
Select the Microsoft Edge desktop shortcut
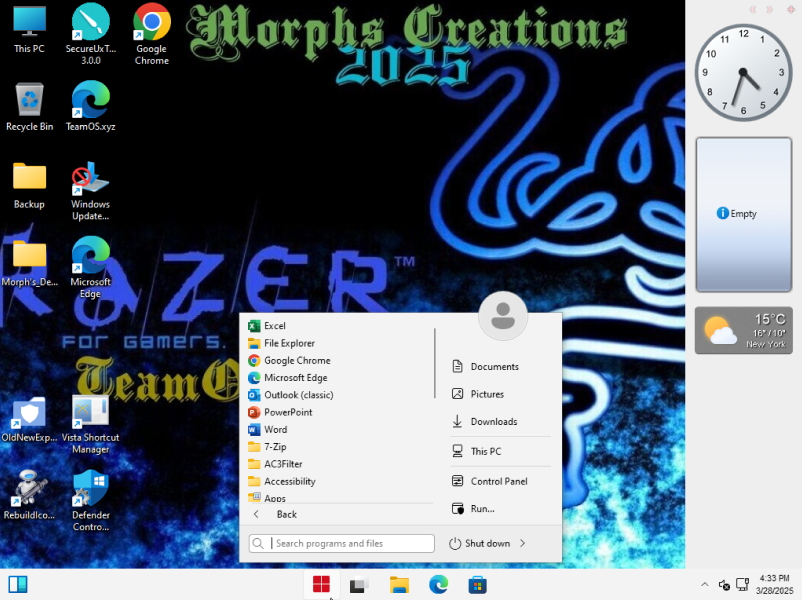click(91, 268)
